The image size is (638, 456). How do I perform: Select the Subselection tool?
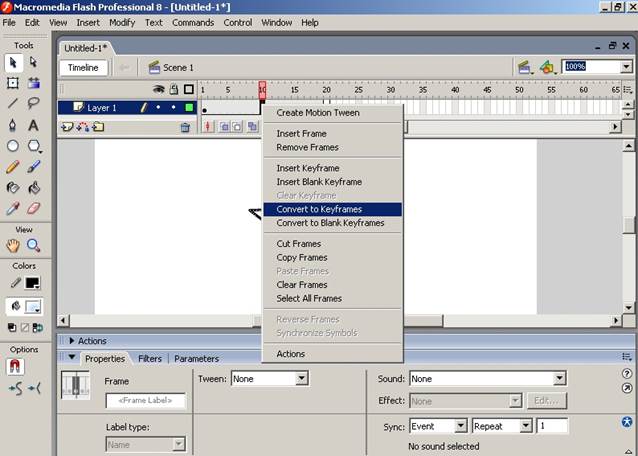[33, 62]
